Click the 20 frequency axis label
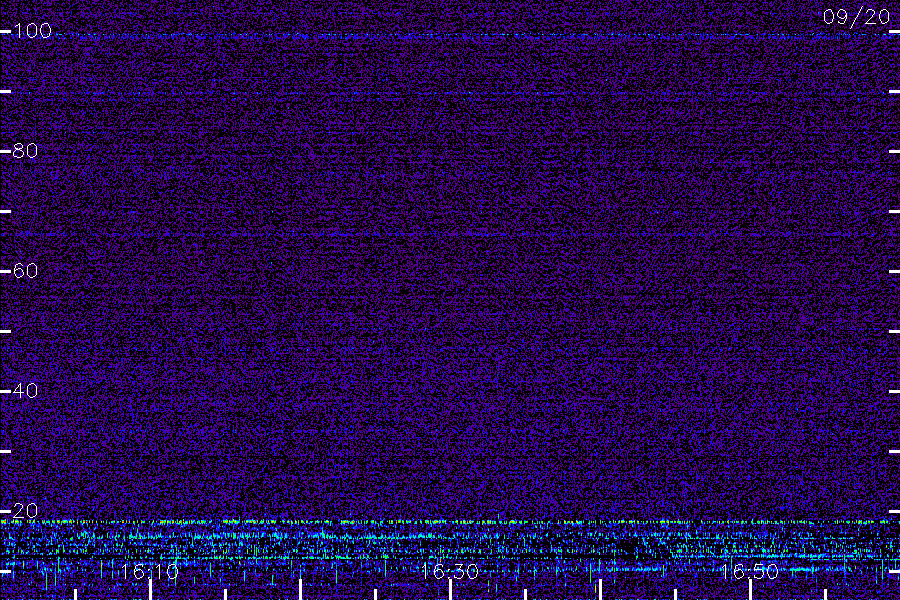900x600 pixels. [x=25, y=511]
